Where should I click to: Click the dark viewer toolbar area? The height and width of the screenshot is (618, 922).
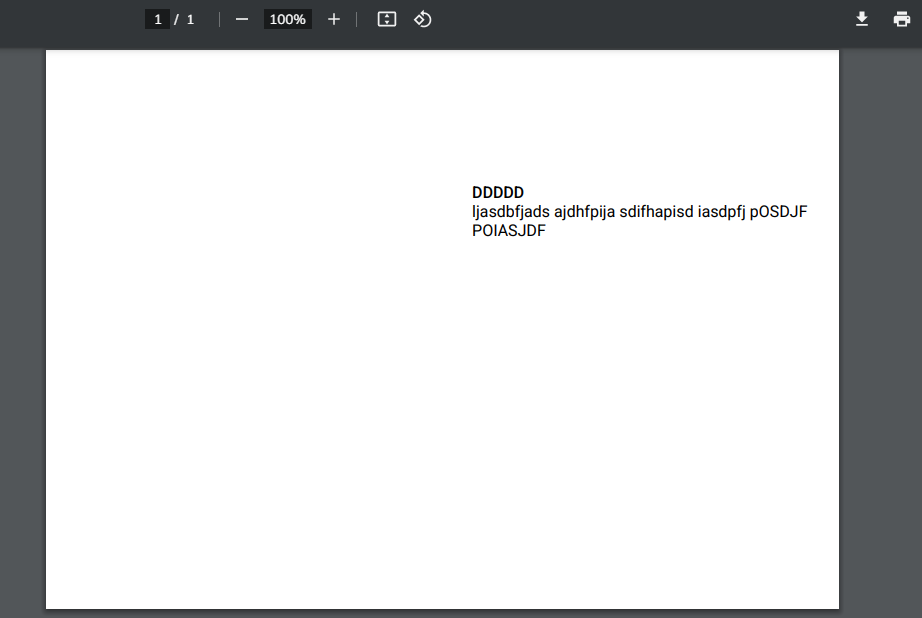click(600, 18)
